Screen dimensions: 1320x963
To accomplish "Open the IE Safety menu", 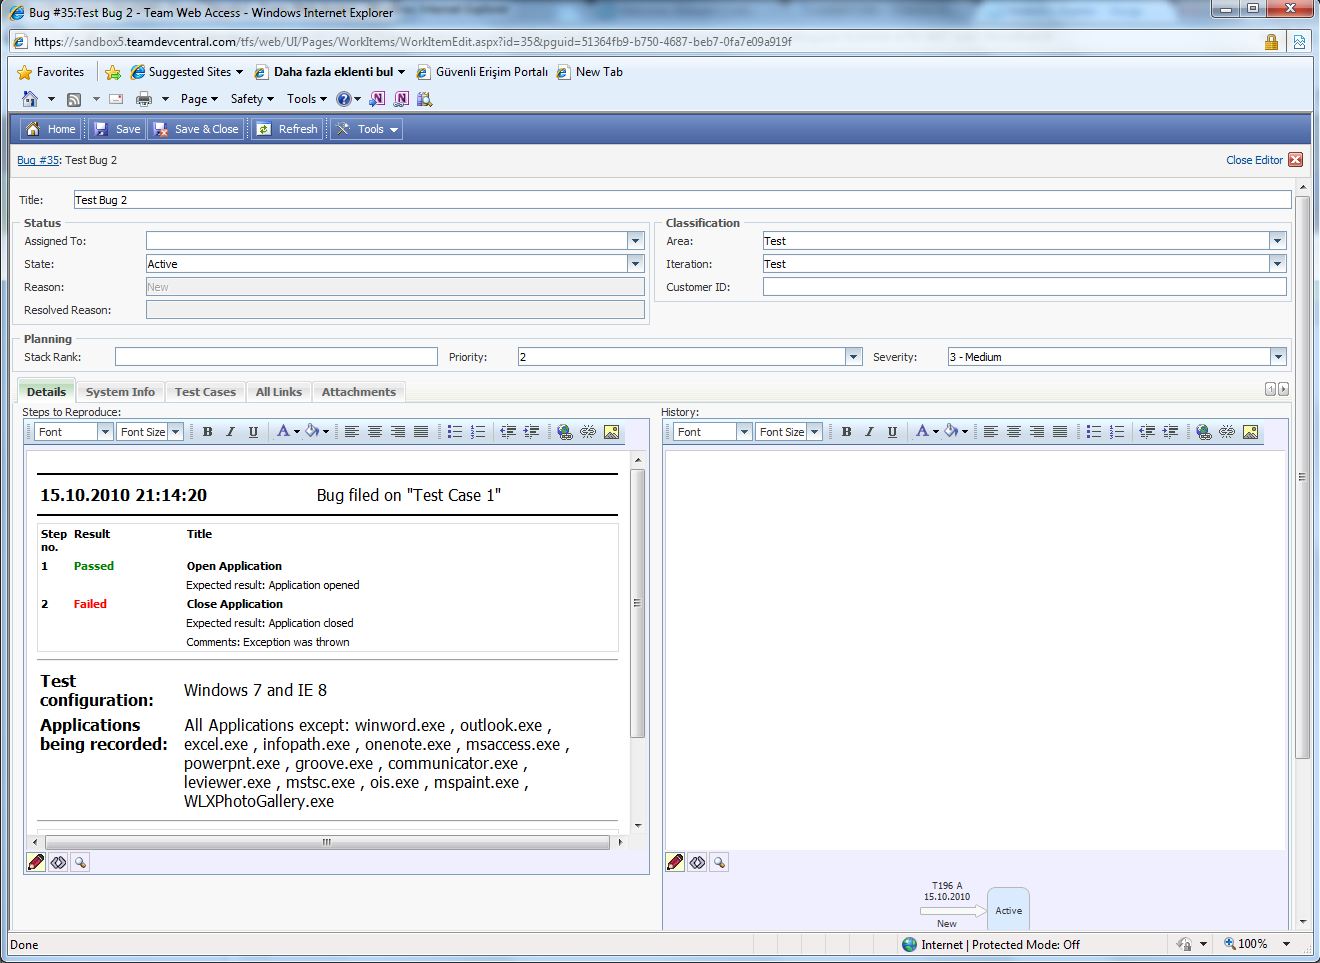I will click(252, 99).
